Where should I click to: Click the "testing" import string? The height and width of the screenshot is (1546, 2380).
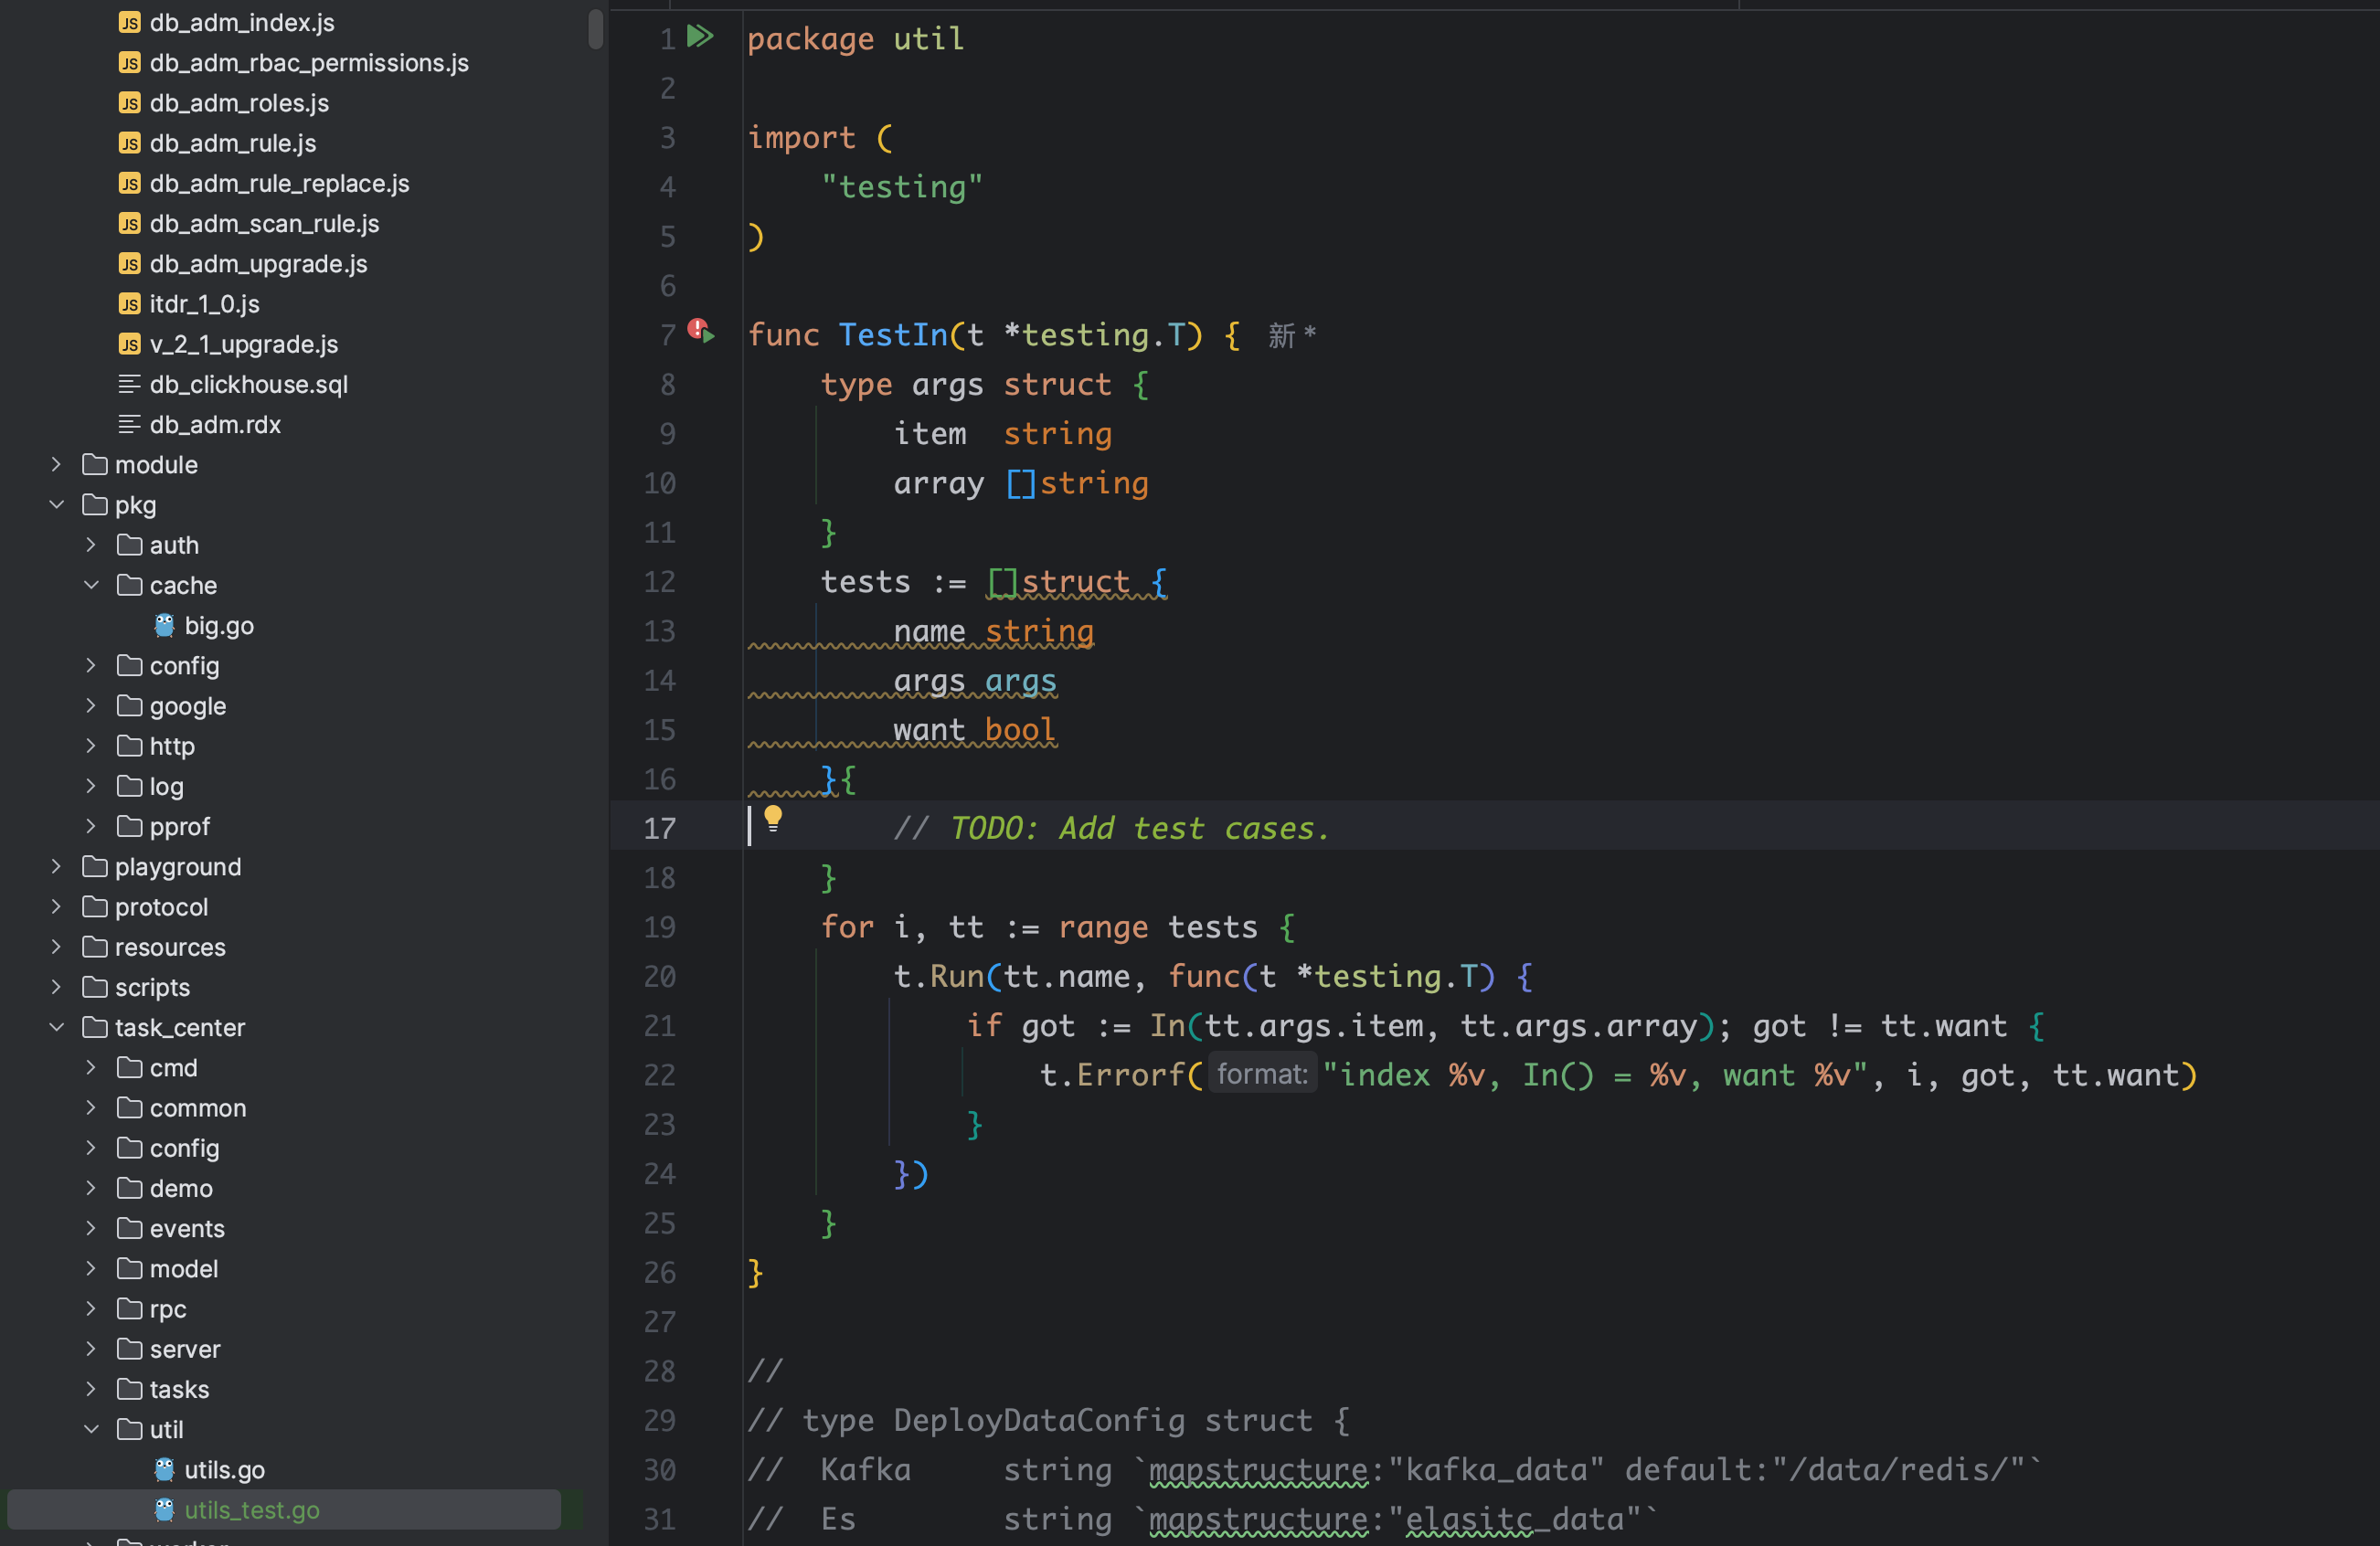(902, 186)
